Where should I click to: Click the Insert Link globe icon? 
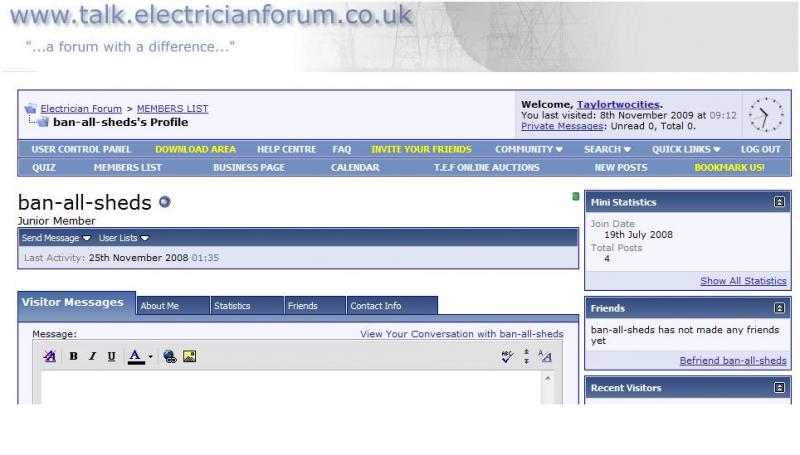[x=169, y=357]
